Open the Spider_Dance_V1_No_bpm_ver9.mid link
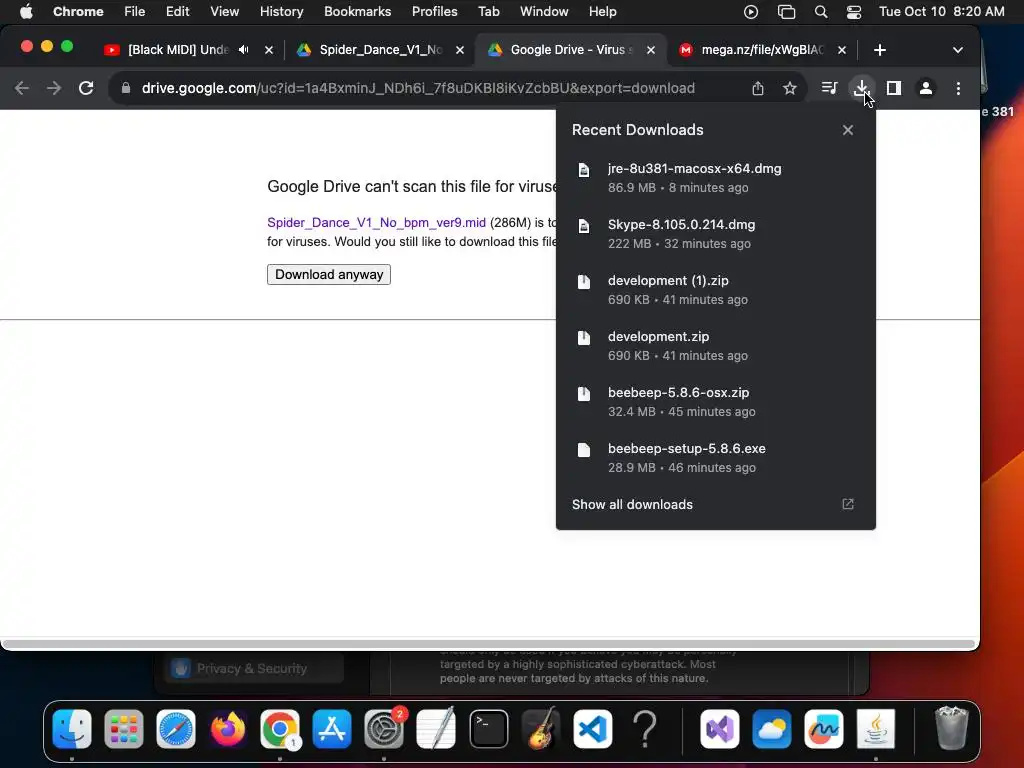1024x768 pixels. click(x=376, y=223)
